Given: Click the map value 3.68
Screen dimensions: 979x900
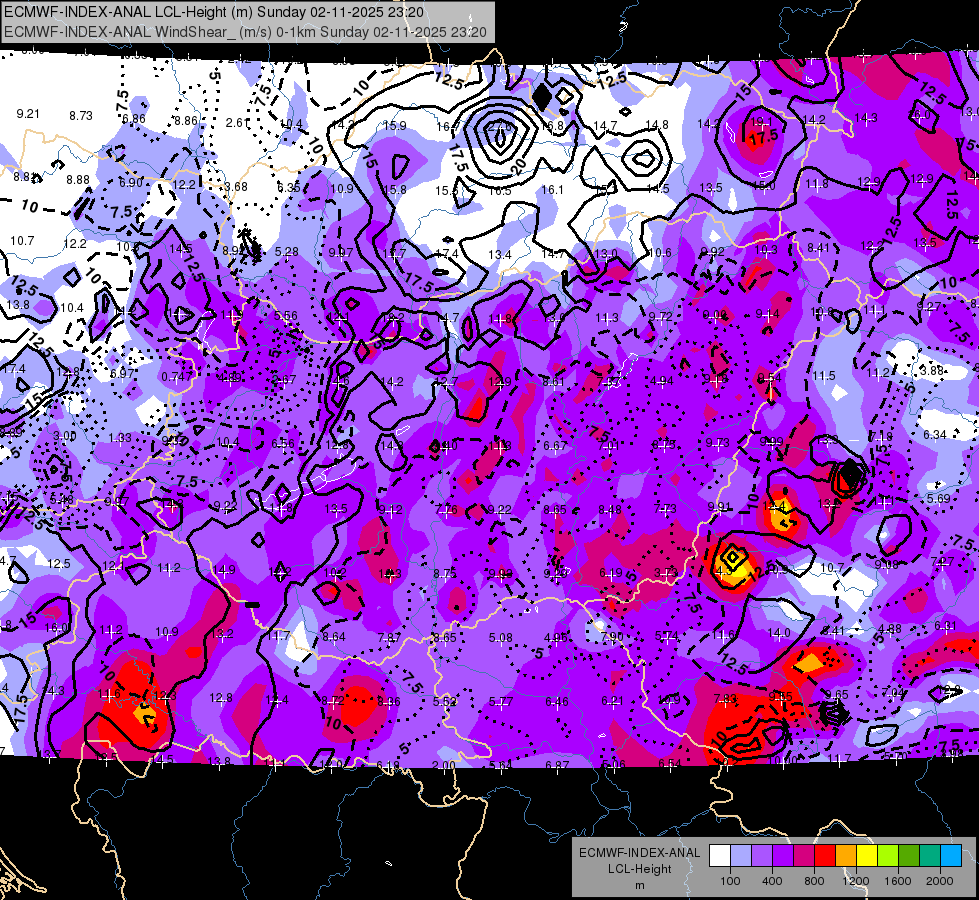Looking at the screenshot, I should click(x=236, y=187).
